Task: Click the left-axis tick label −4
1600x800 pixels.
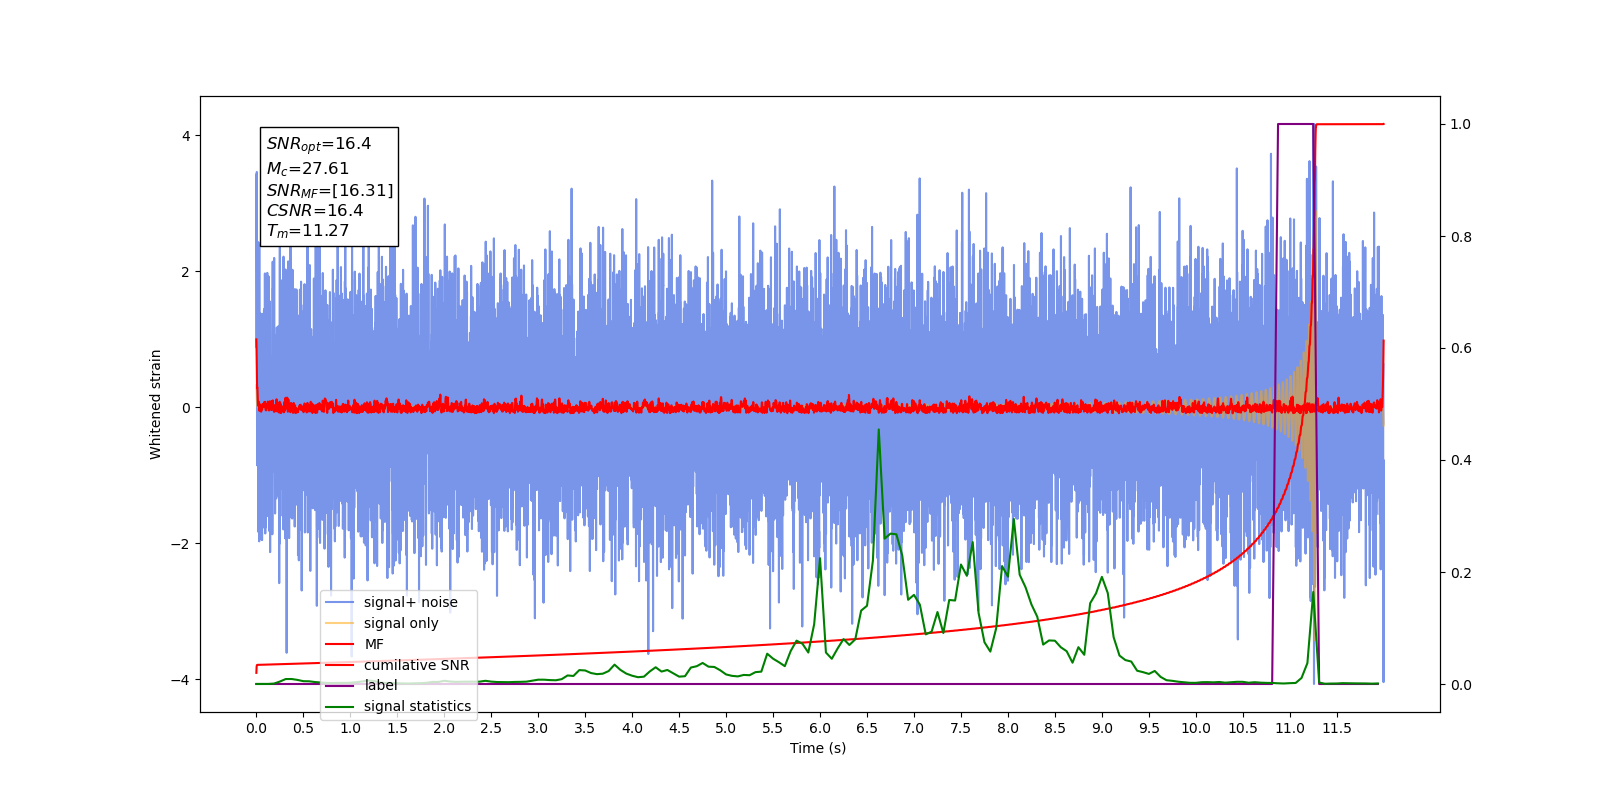Action: coord(179,680)
